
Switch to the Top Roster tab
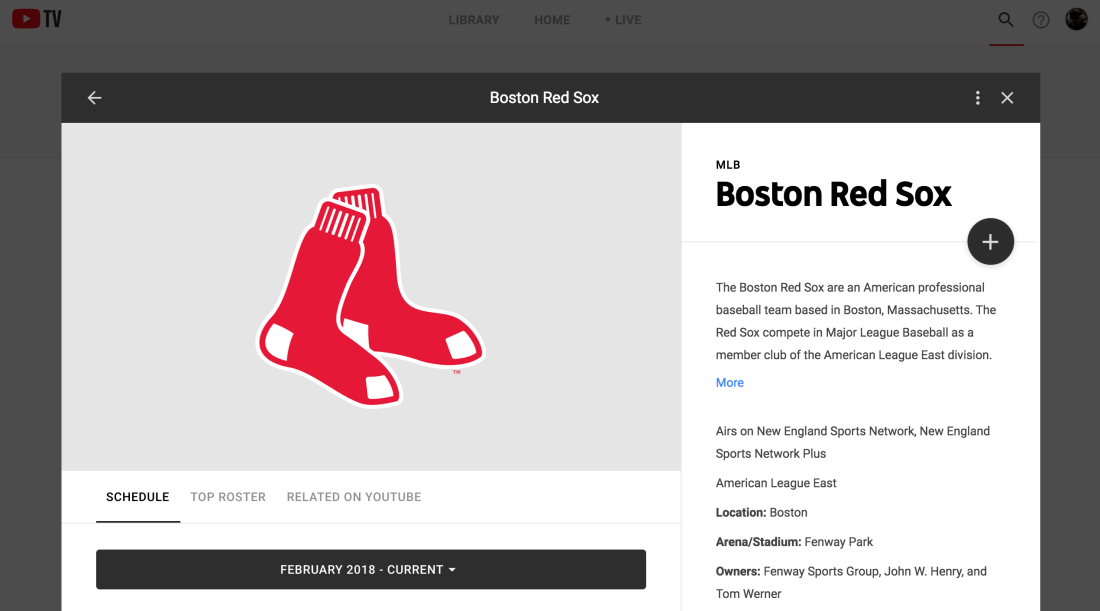228,497
